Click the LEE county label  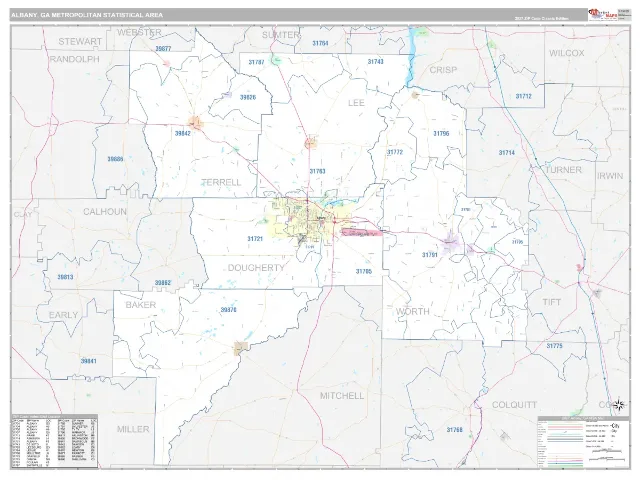(356, 103)
